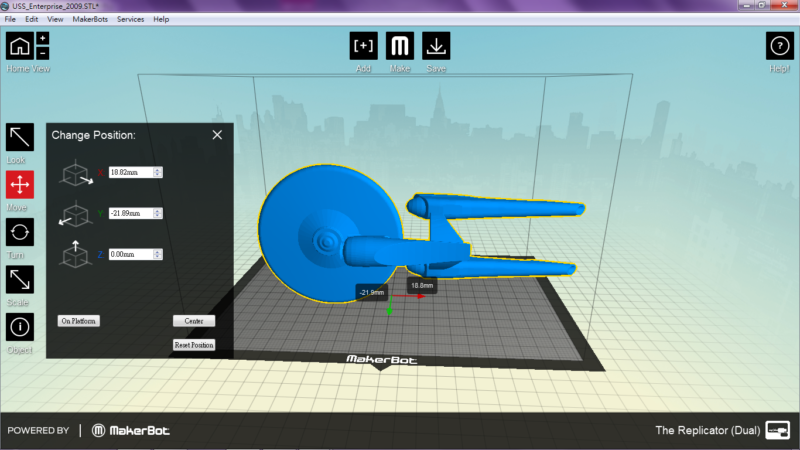800x450 pixels.
Task: Click the red X-axis arrow handle
Action: tap(420, 296)
